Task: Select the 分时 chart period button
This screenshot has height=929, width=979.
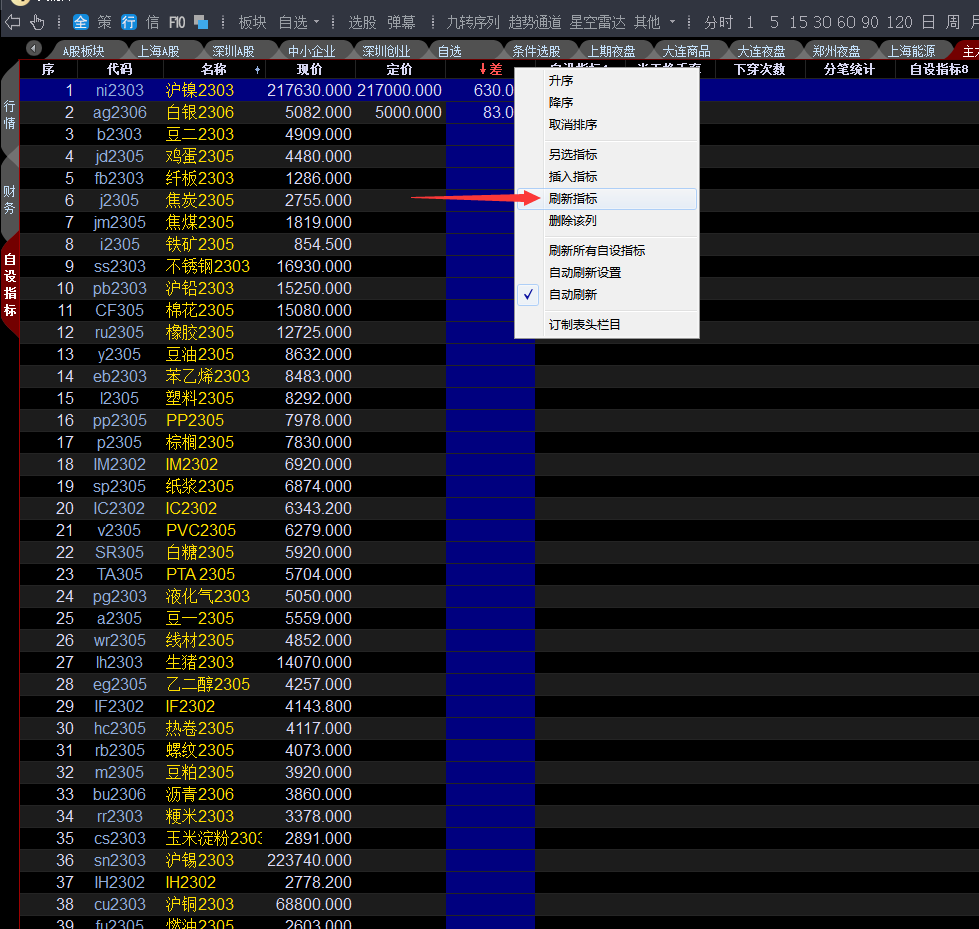Action: (718, 22)
